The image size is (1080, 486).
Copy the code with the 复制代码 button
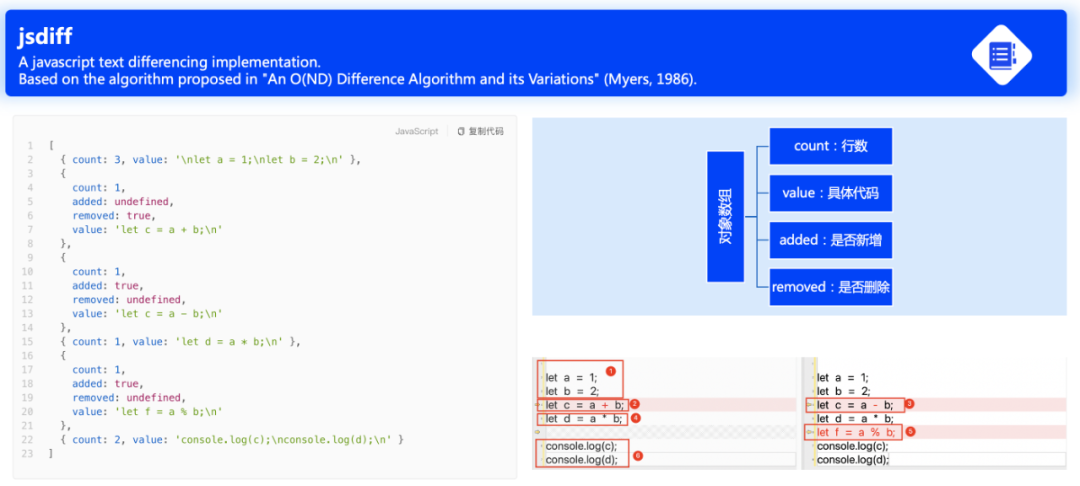pos(480,131)
